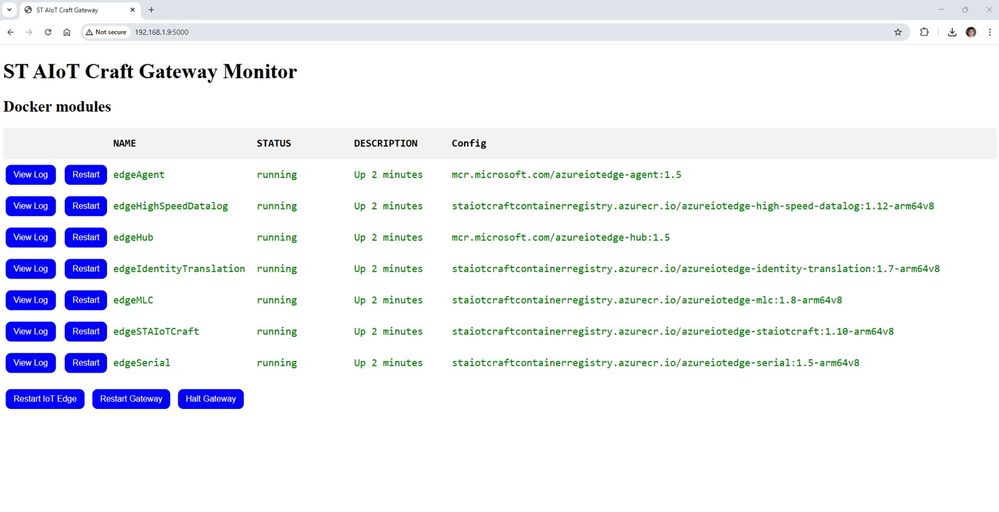Click the azureiotedge-agent:1.5 config text
Viewport: 999px width, 512px height.
coord(566,174)
